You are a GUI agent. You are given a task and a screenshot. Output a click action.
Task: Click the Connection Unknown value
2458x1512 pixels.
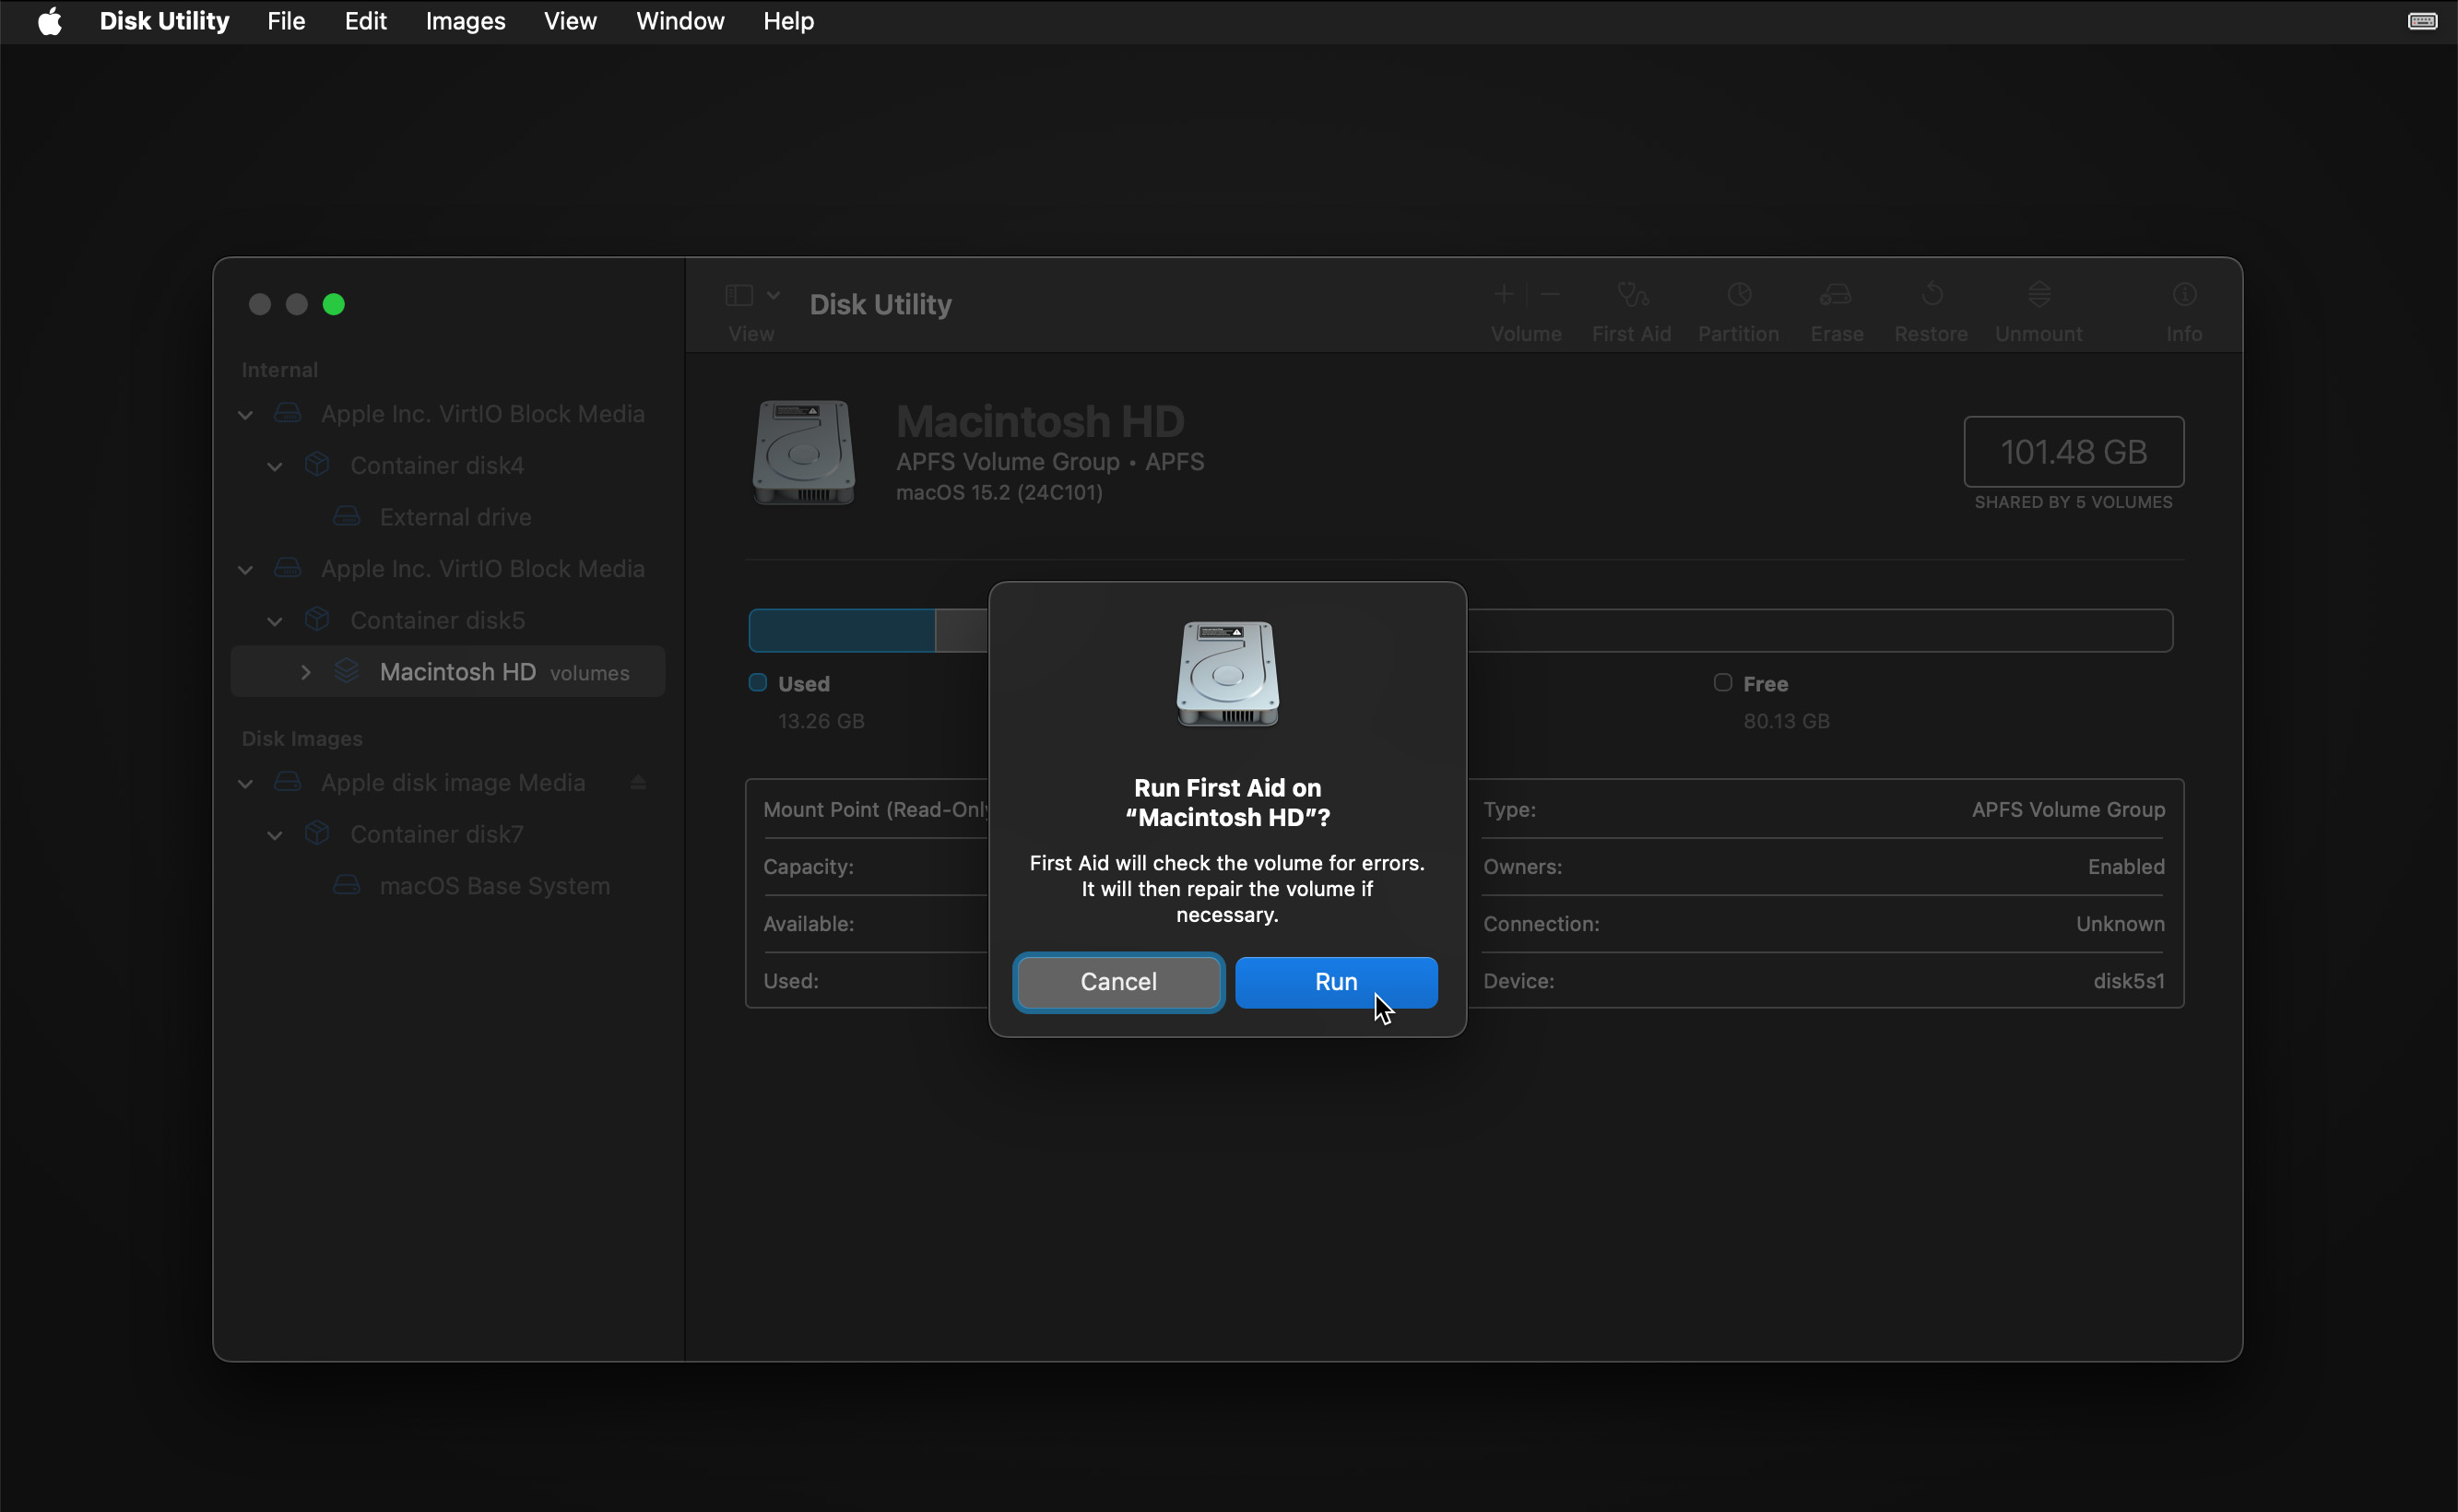(x=2120, y=924)
